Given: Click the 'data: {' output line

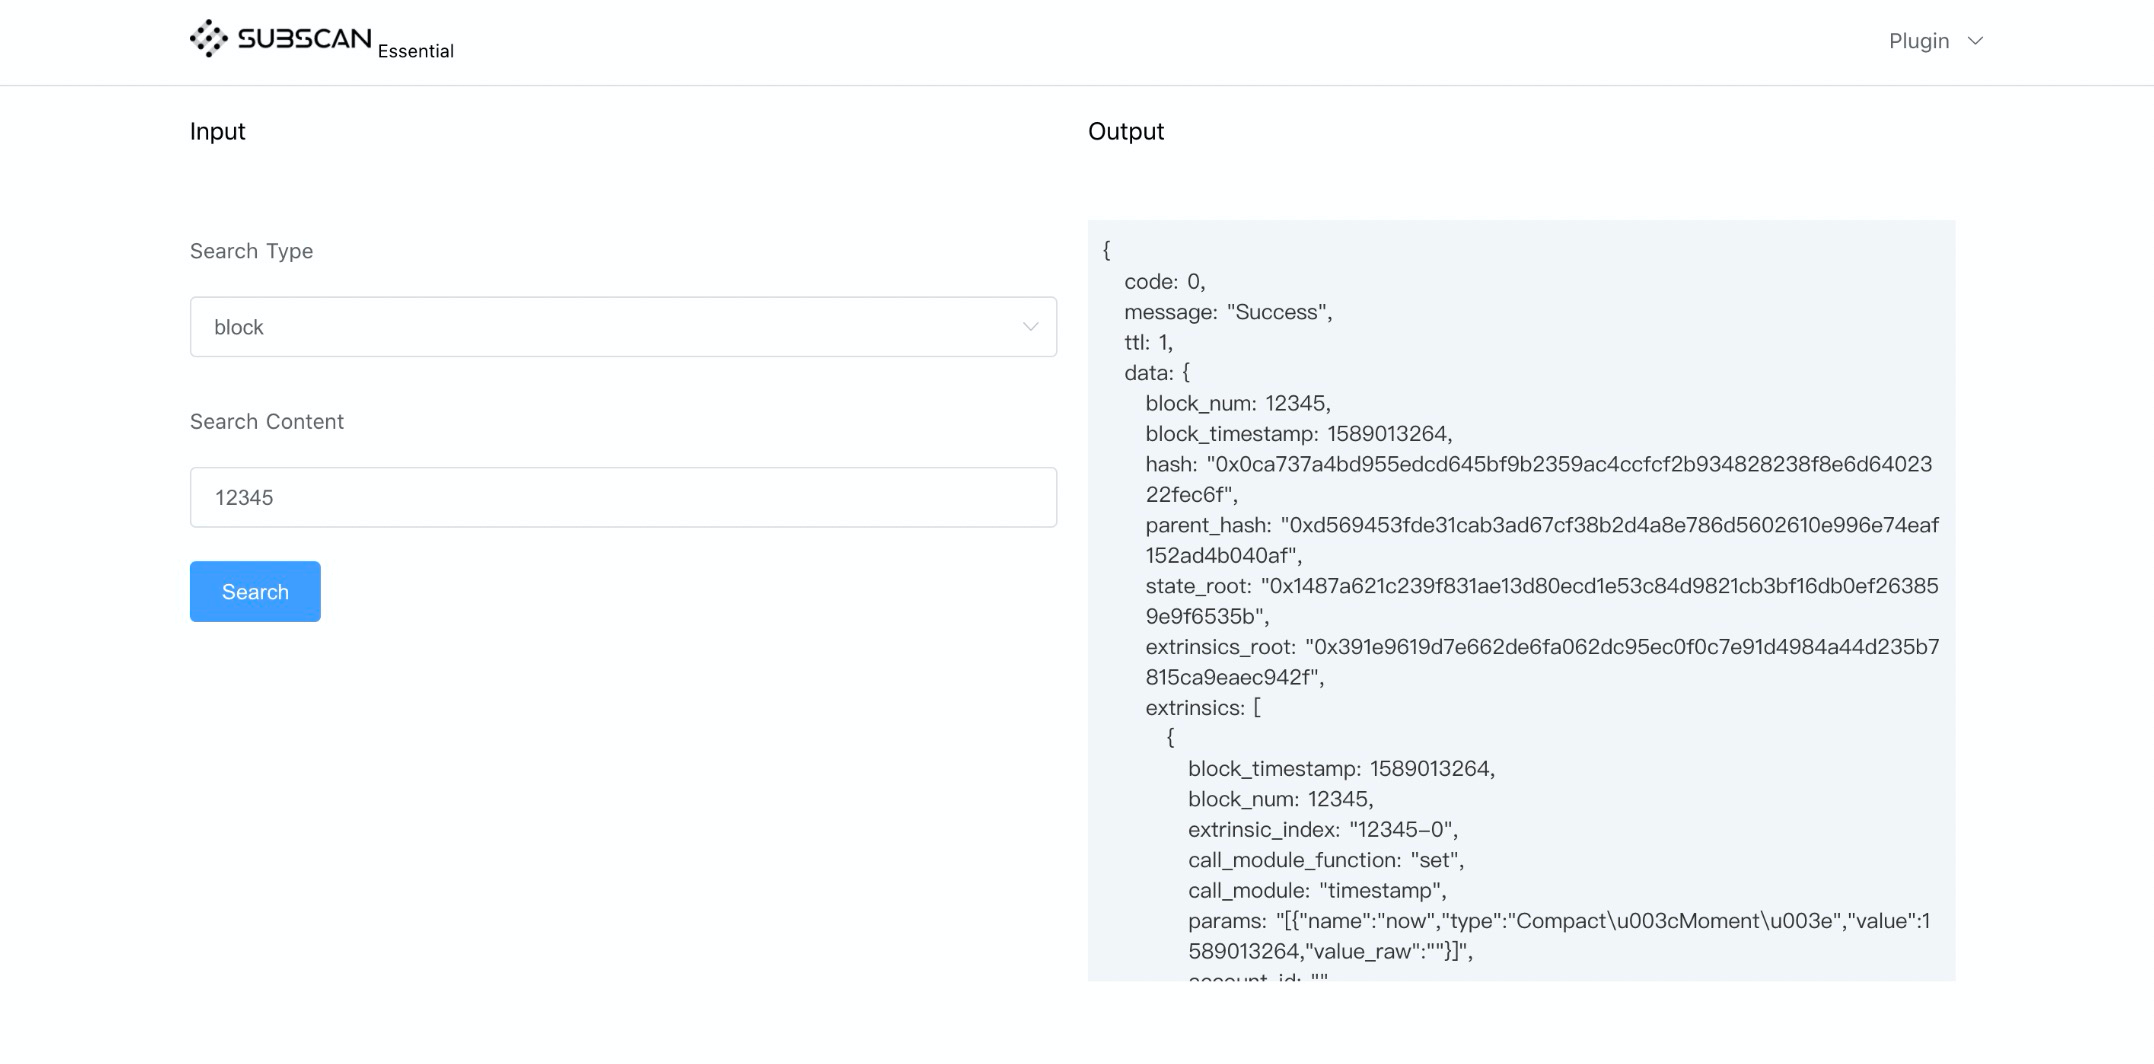Looking at the screenshot, I should pyautogui.click(x=1157, y=373).
